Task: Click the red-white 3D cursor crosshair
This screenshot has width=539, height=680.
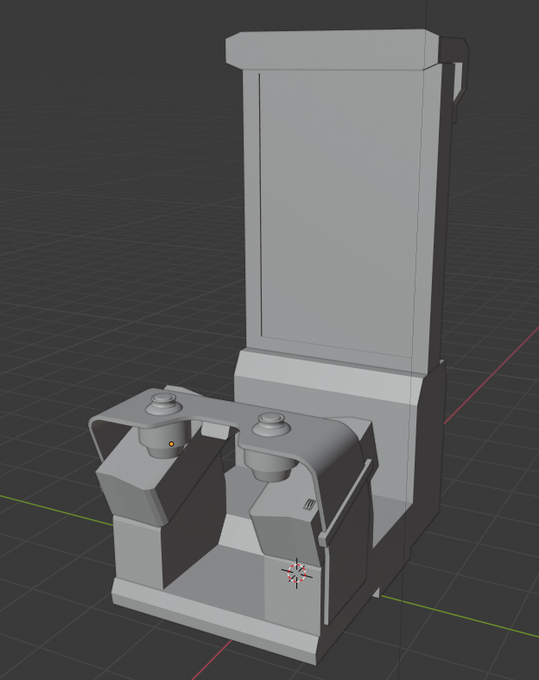Action: [297, 573]
